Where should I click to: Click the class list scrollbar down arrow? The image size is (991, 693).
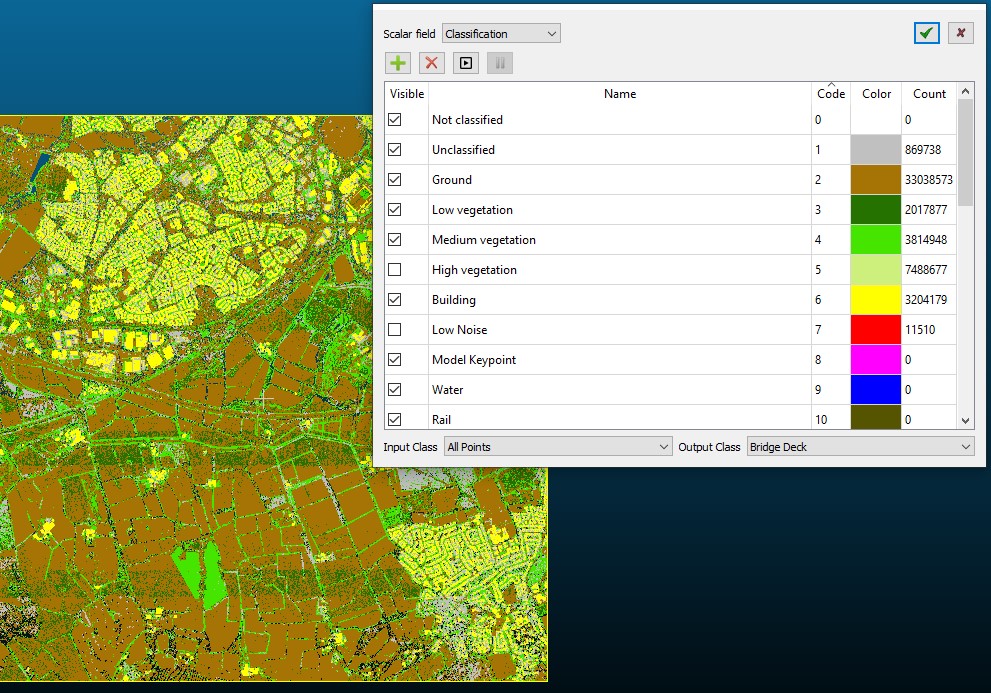(965, 421)
